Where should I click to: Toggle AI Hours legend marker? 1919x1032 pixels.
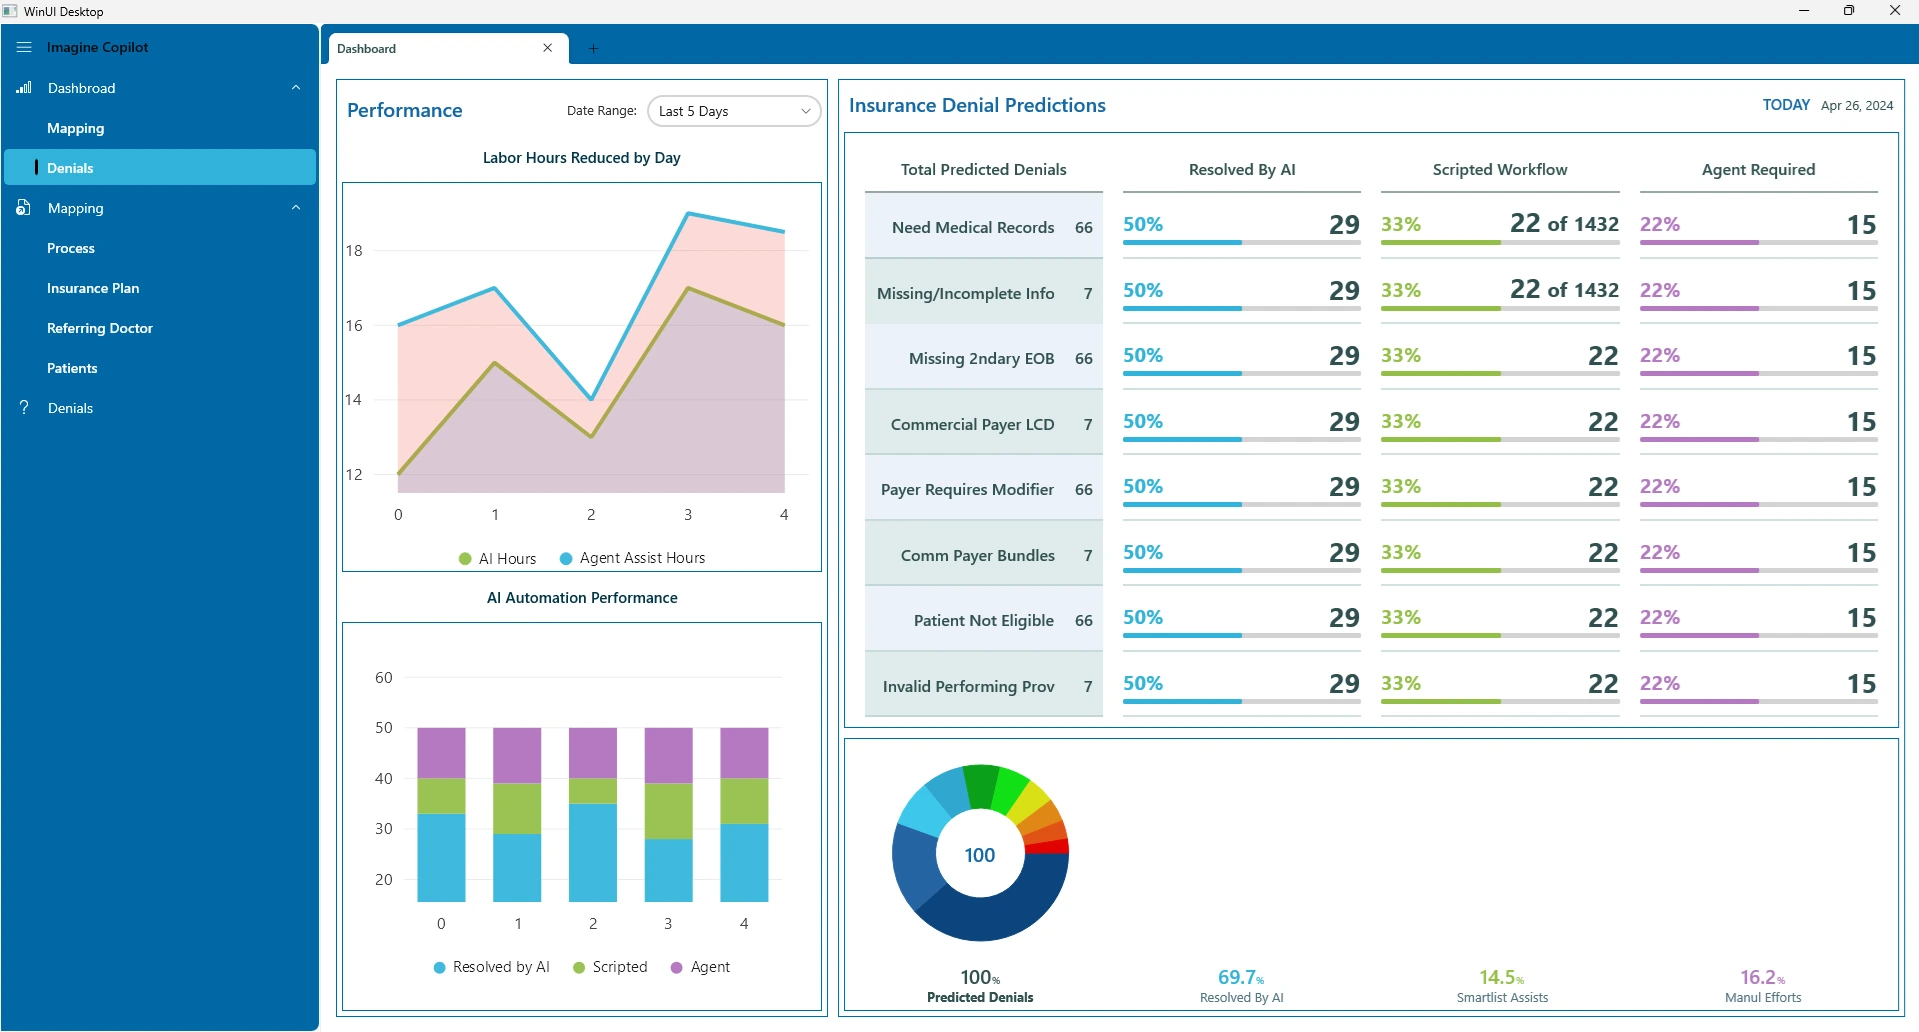(x=465, y=559)
